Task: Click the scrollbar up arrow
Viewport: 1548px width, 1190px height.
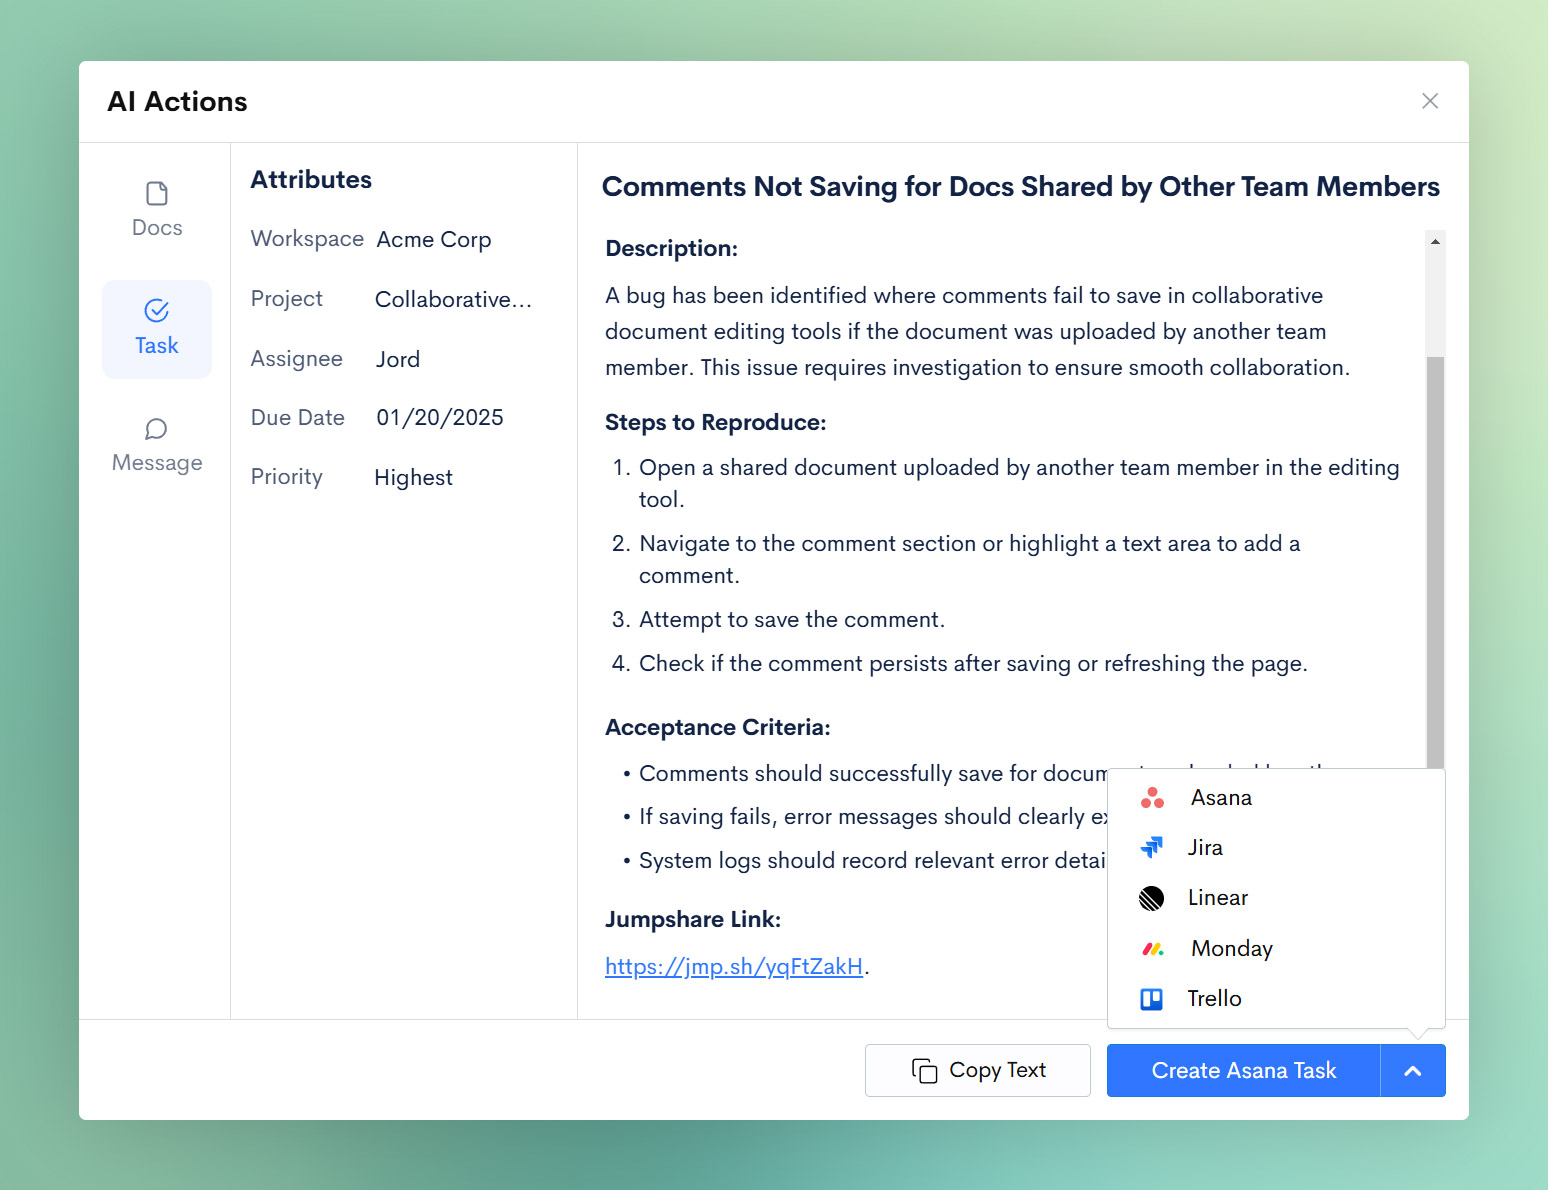Action: (x=1435, y=241)
